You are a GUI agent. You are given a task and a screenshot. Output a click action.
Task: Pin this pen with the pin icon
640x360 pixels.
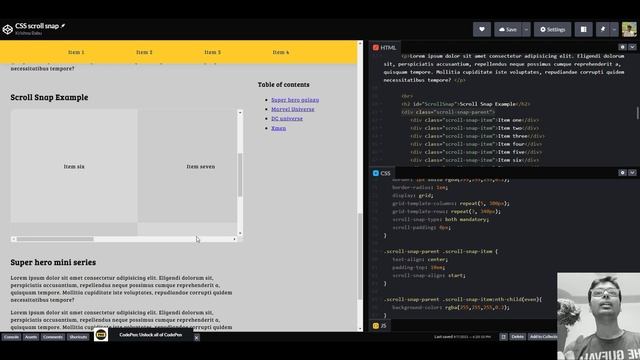coord(603,29)
